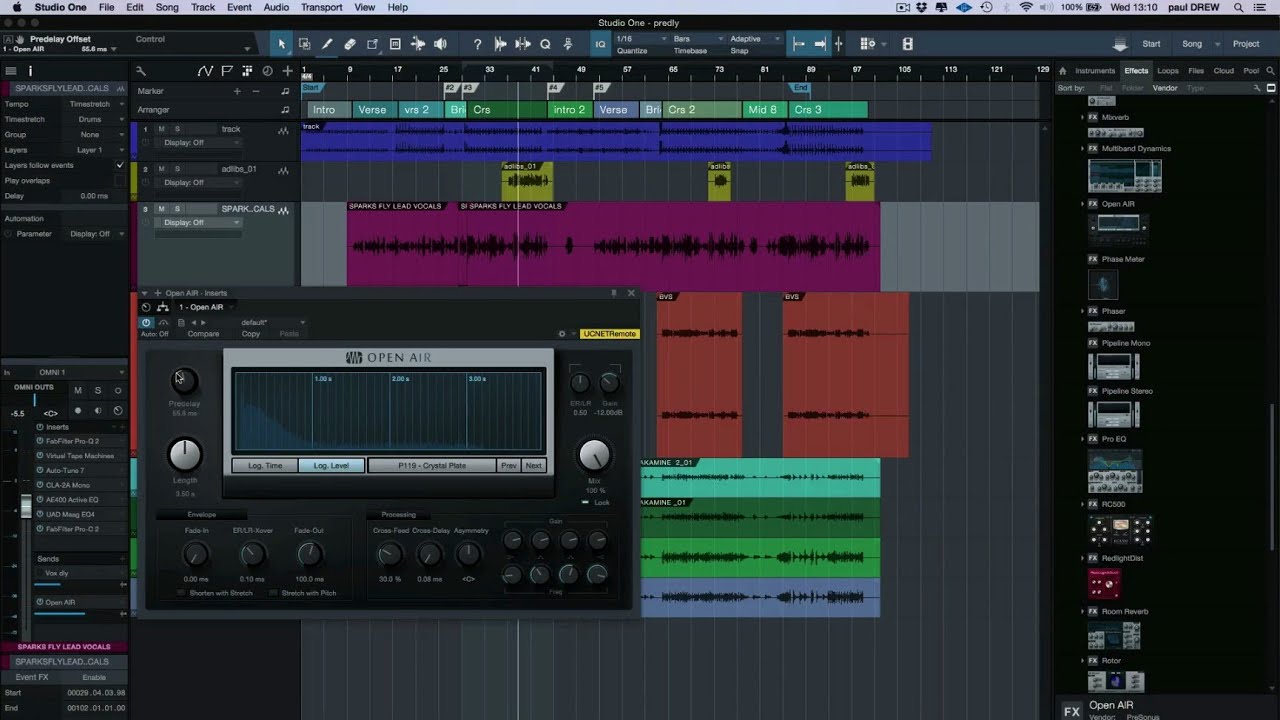Image resolution: width=1280 pixels, height=720 pixels.
Task: Select the Bend tool in the toolbar
Action: pos(418,44)
